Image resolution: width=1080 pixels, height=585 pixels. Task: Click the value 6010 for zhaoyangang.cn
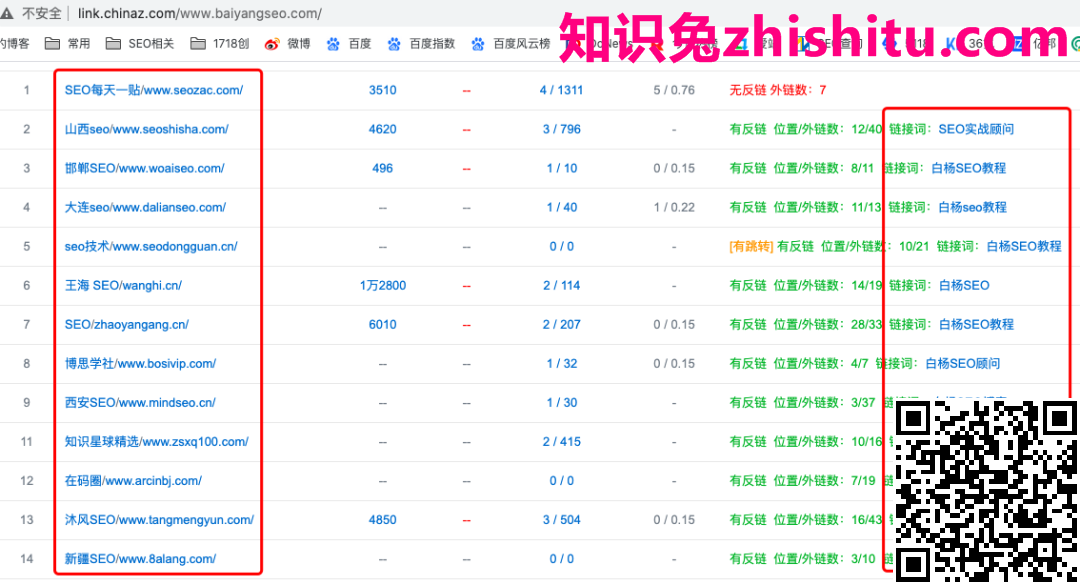pyautogui.click(x=382, y=324)
